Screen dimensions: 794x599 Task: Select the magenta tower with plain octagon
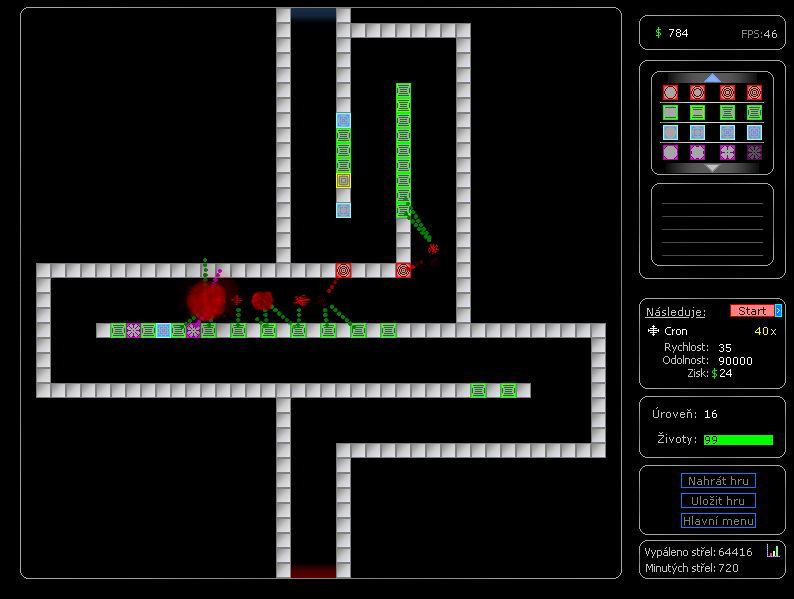(x=670, y=152)
